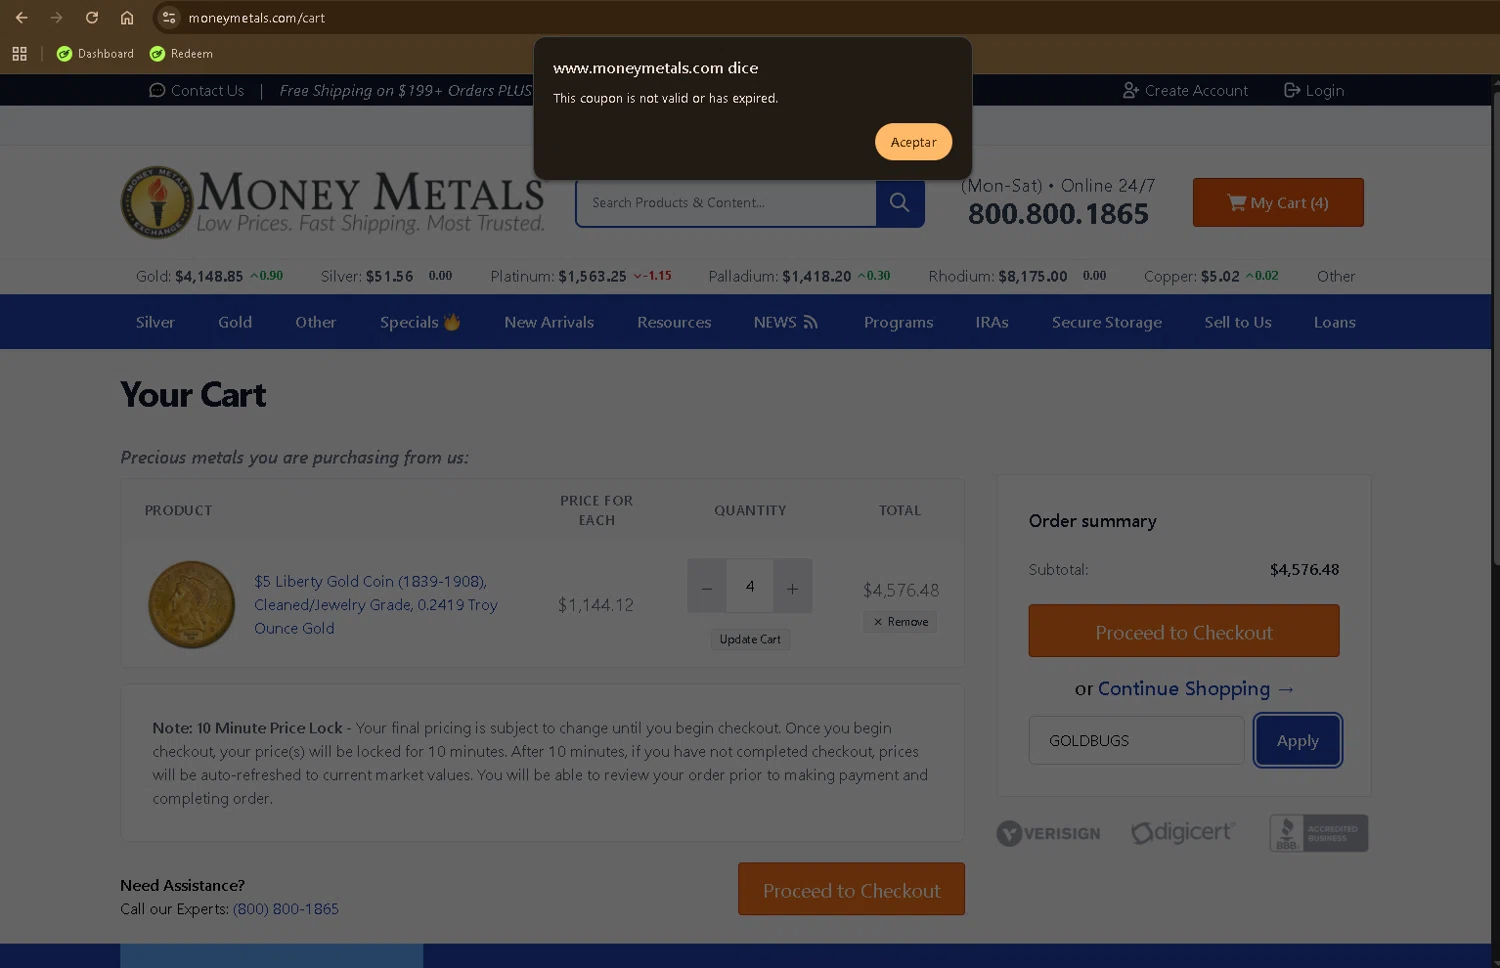This screenshot has width=1500, height=968.
Task: Open the Dashboard bookmark
Action: tap(95, 54)
